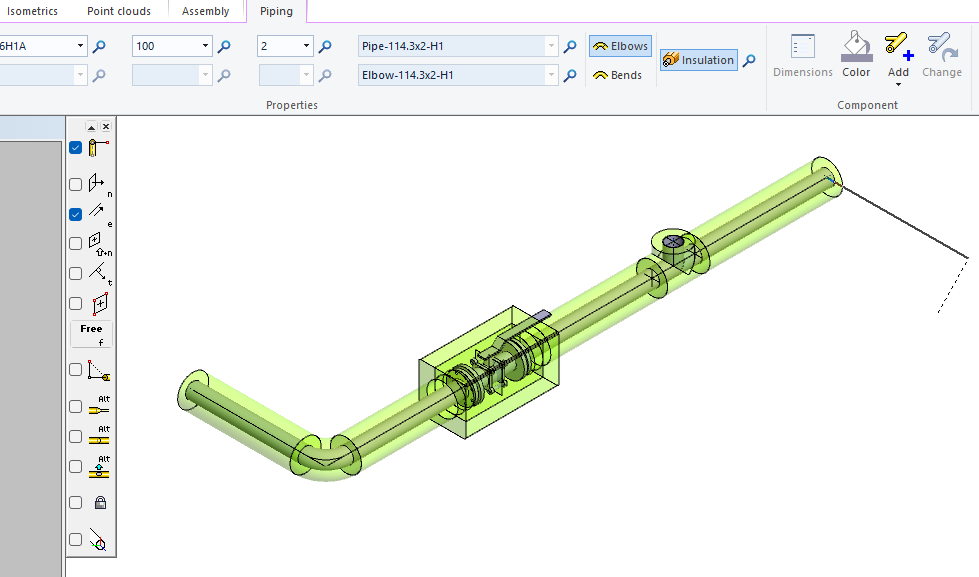Image resolution: width=979 pixels, height=577 pixels.
Task: Click the magnifier beside the nominal size 100
Action: 224,45
